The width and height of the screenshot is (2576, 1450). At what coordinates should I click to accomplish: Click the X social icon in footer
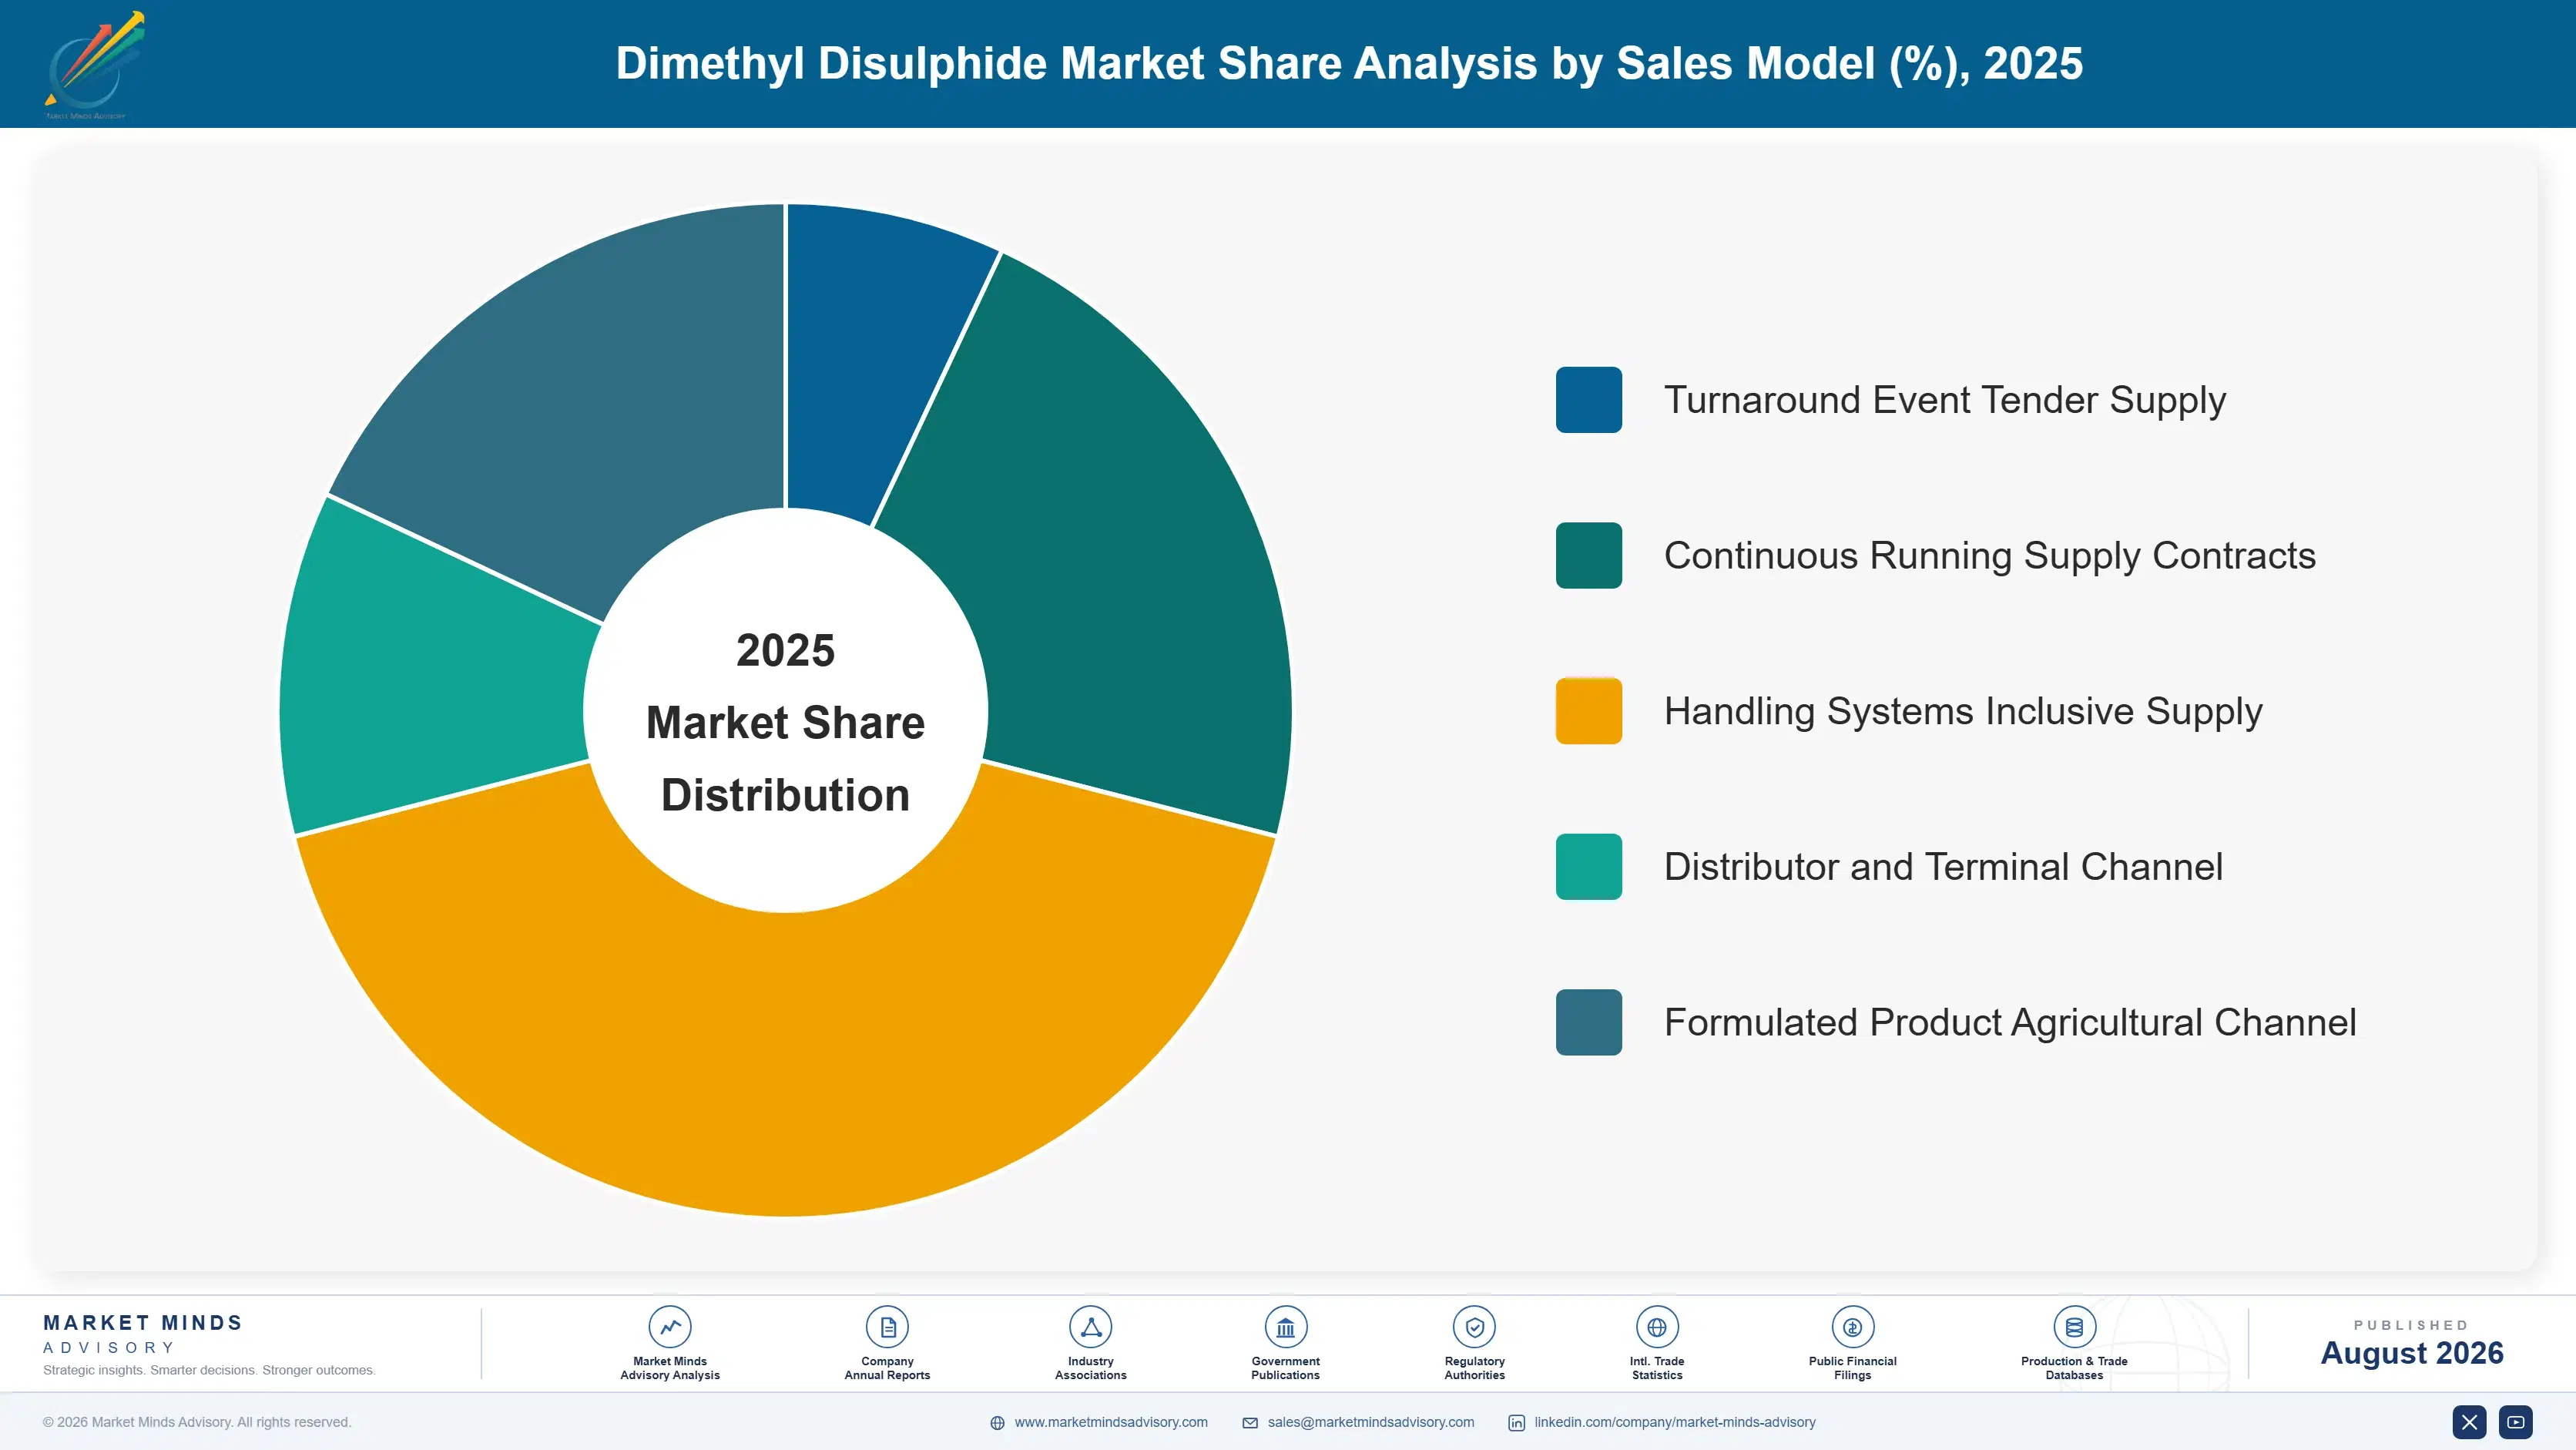[2469, 1422]
